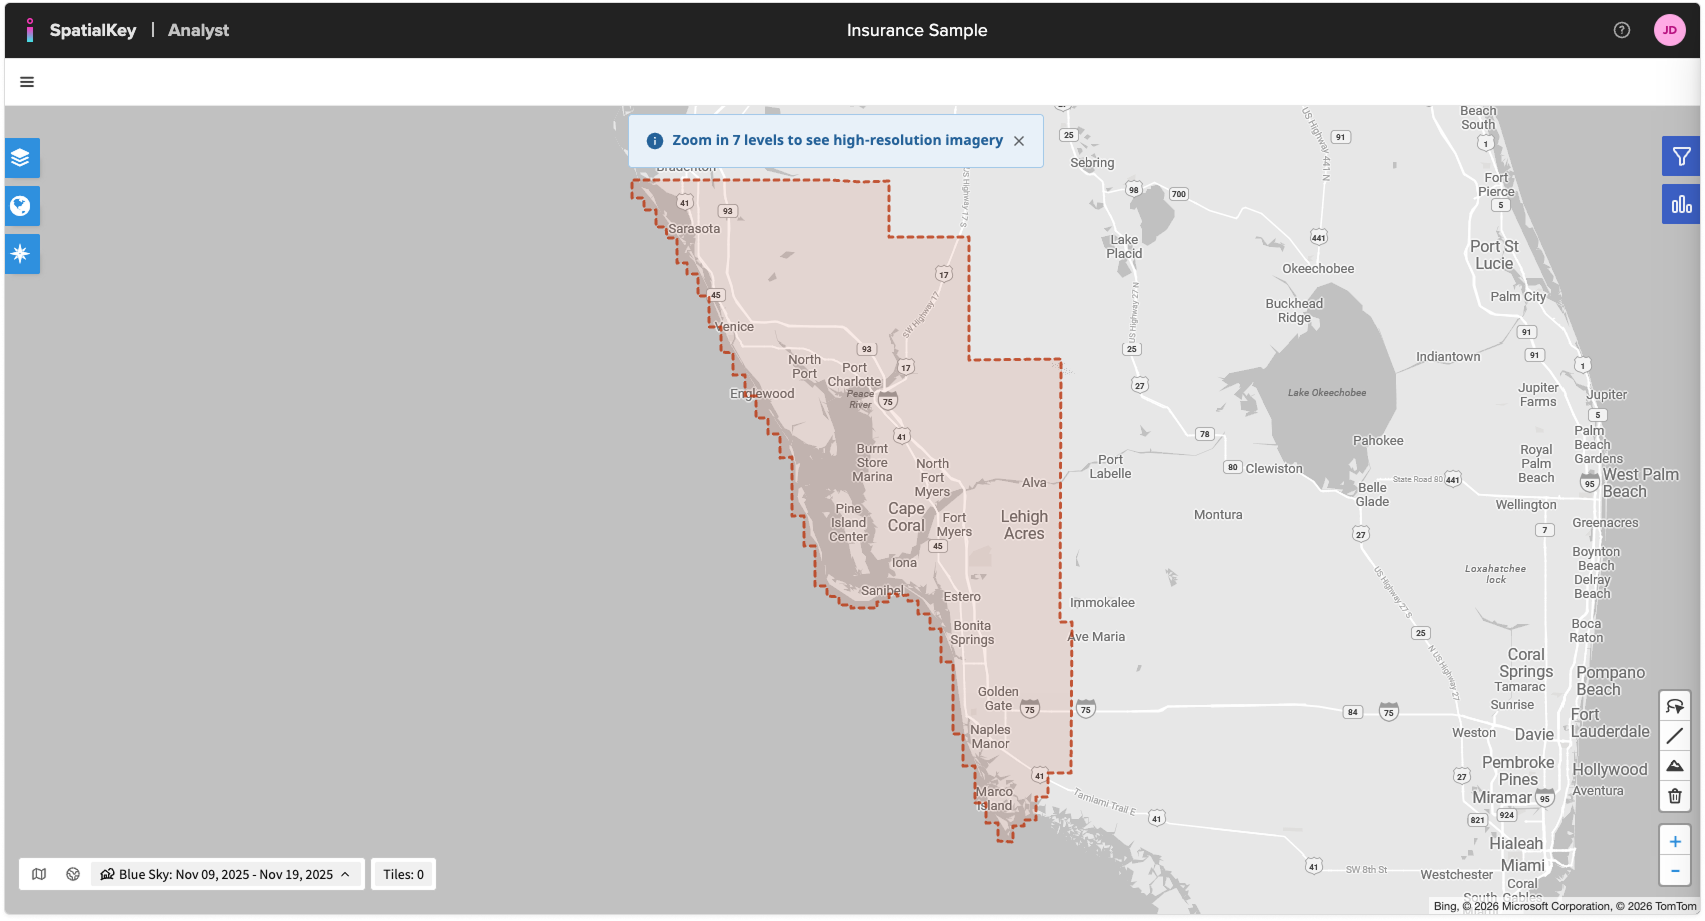This screenshot has width=1705, height=921.
Task: Delete drawn shapes with trash icon
Action: point(1675,796)
